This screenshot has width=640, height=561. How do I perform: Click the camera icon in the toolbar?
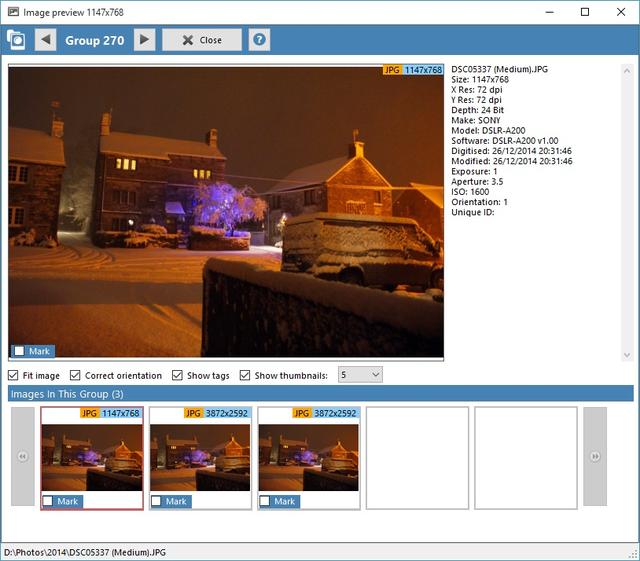(16, 40)
